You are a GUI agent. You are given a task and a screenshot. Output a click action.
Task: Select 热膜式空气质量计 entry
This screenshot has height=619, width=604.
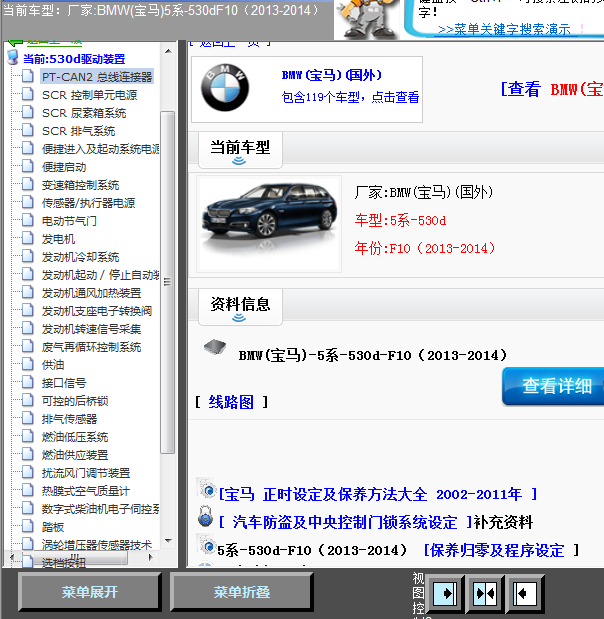pyautogui.click(x=86, y=491)
